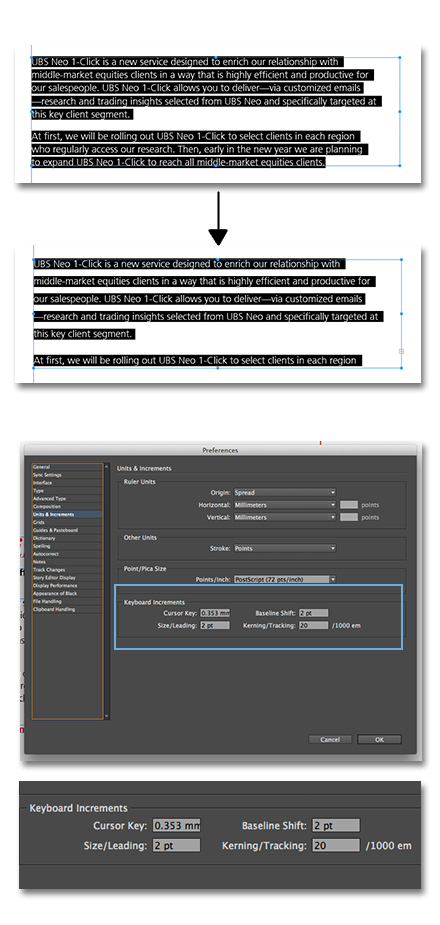
Task: Click the Baseline Shift field in Preferences dialog
Action: [313, 614]
